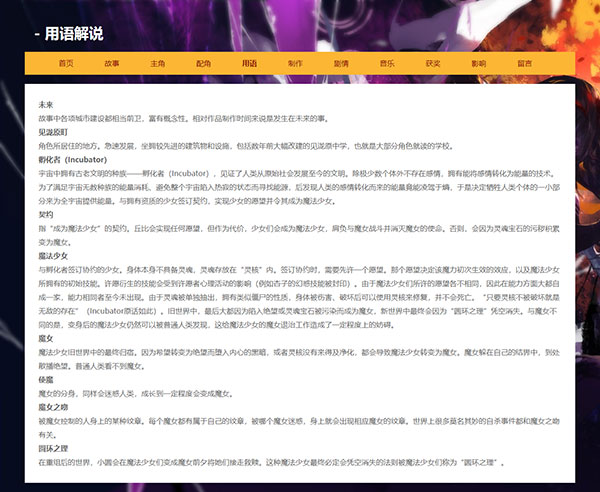600x492 pixels.
Task: Click the 契约 term heading
Action: coord(46,214)
